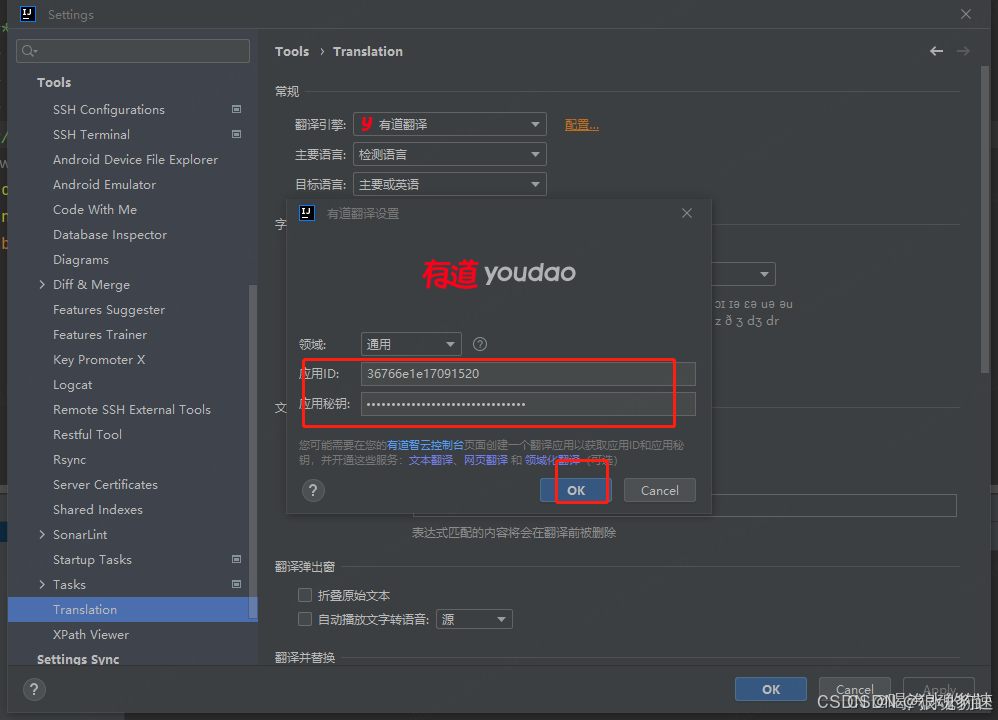Open the 文本翻译 service link

[431, 460]
